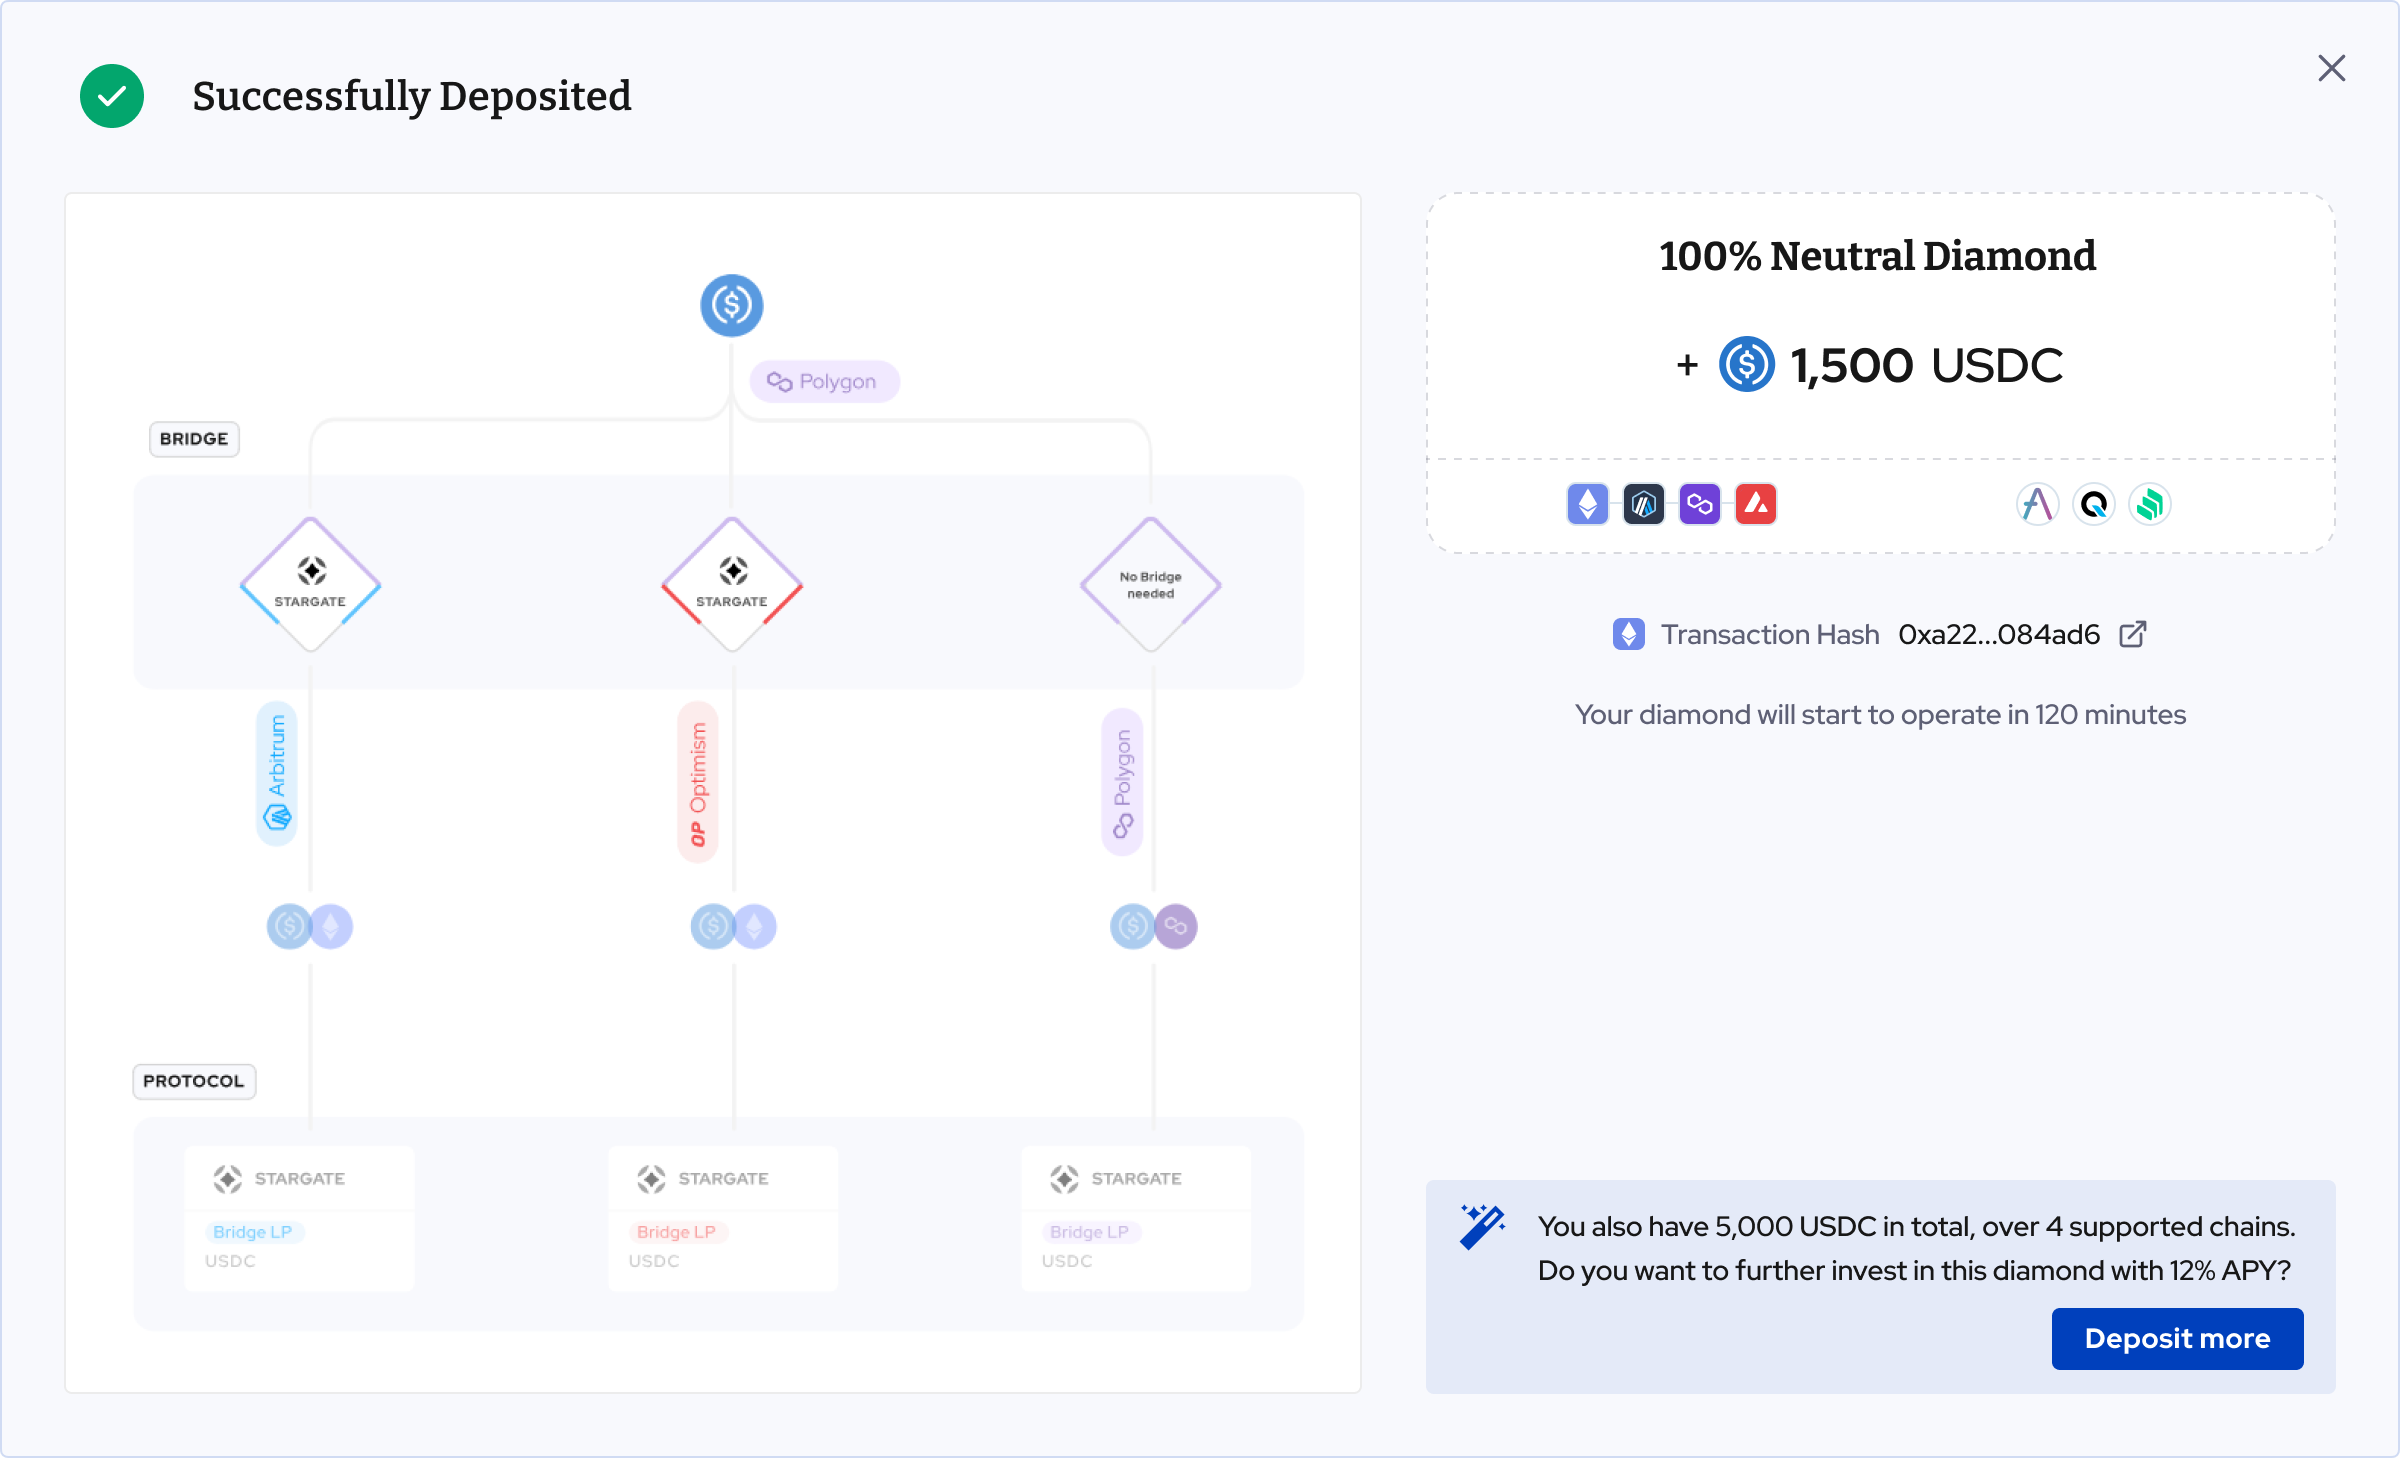Screen dimensions: 2400x1458
Task: Click the purple Polygon chain icon in card
Action: click(1699, 504)
